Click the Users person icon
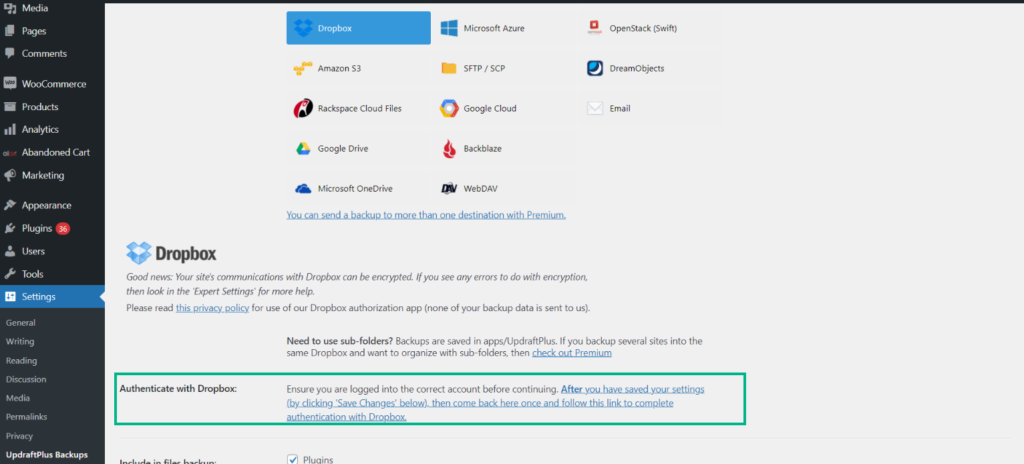 pos(10,251)
